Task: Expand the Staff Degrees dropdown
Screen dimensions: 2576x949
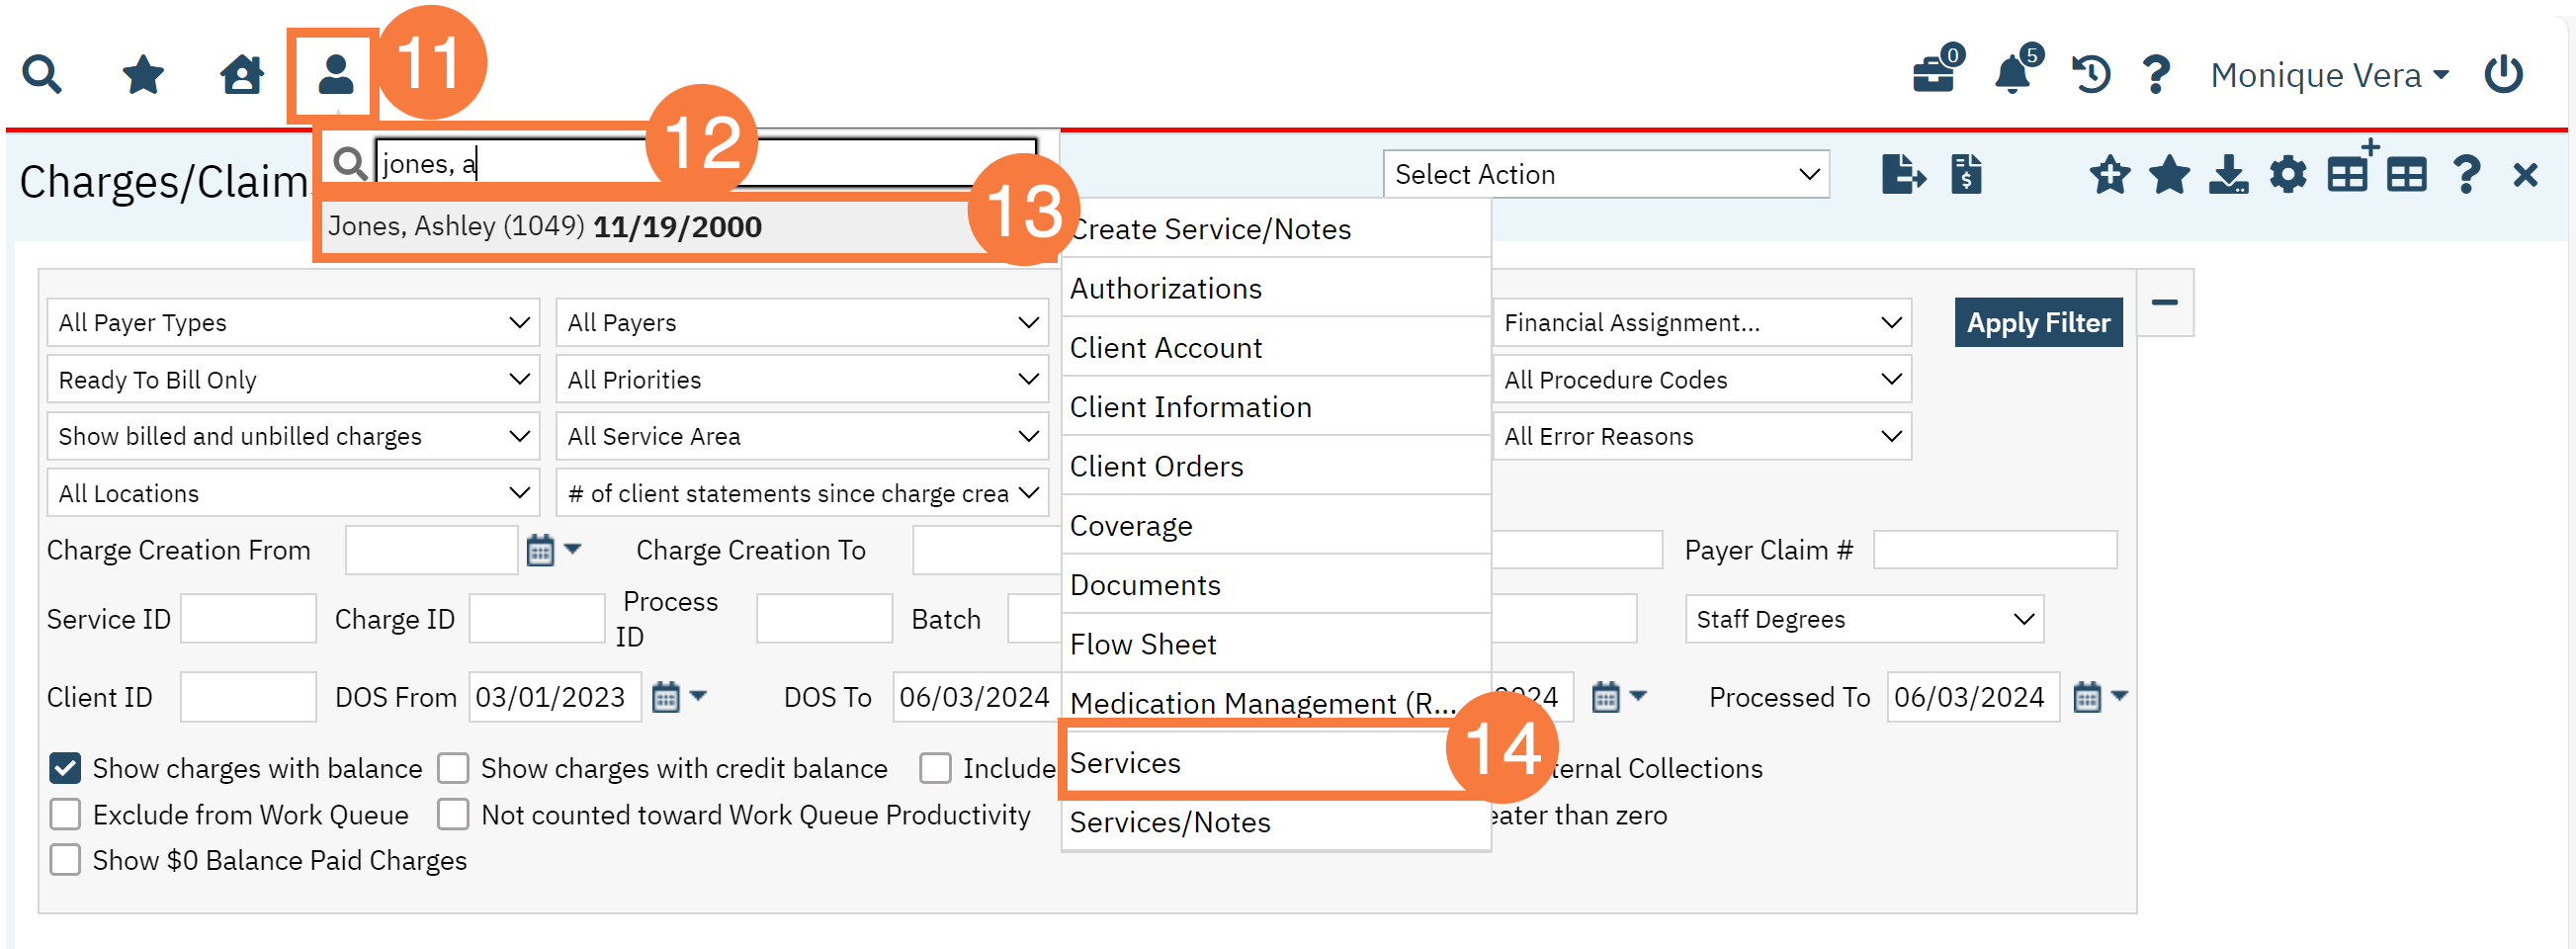Action: 1864,619
